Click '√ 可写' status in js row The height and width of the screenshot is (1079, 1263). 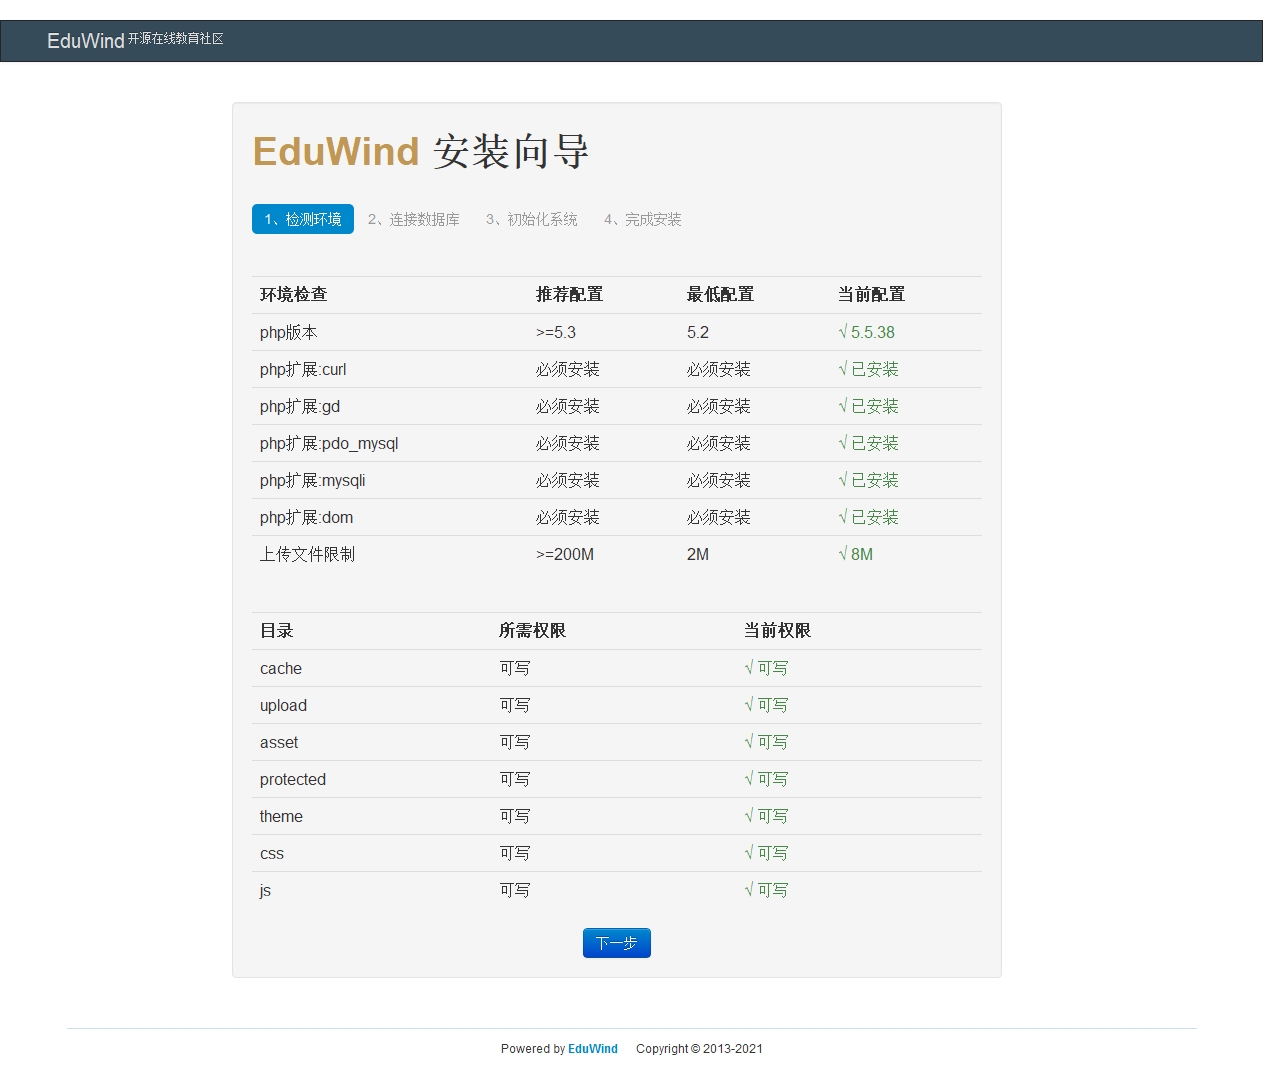766,890
